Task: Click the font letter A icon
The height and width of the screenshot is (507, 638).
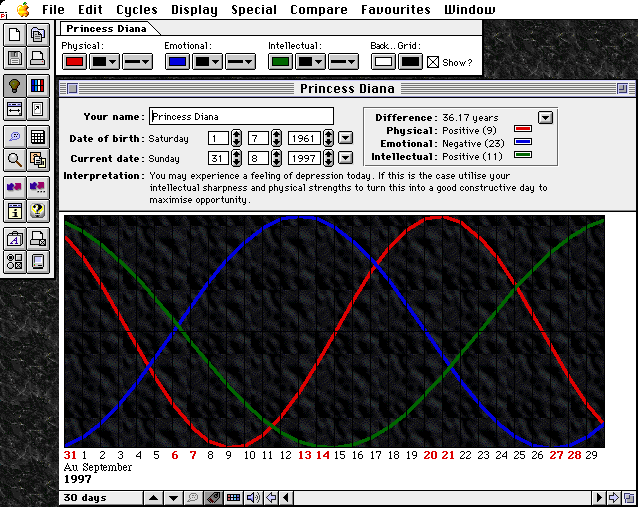Action: tap(15, 239)
